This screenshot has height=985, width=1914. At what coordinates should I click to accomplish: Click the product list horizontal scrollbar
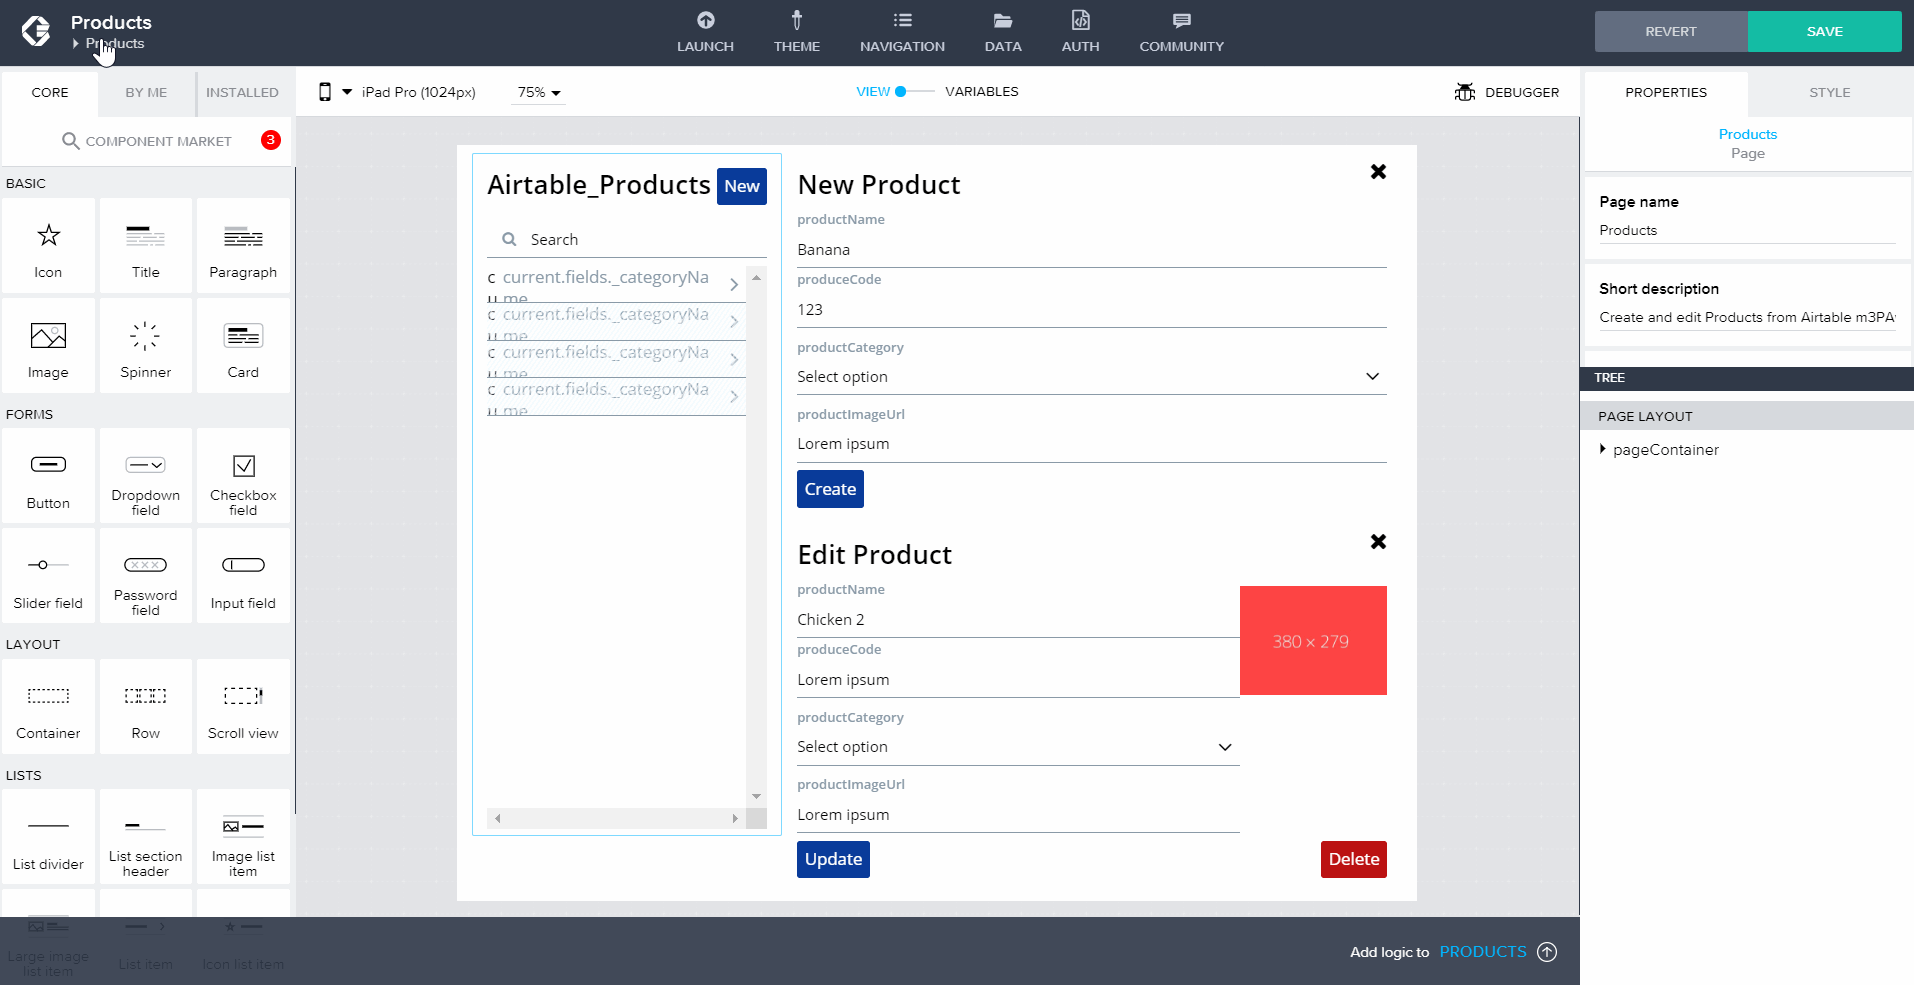click(616, 818)
